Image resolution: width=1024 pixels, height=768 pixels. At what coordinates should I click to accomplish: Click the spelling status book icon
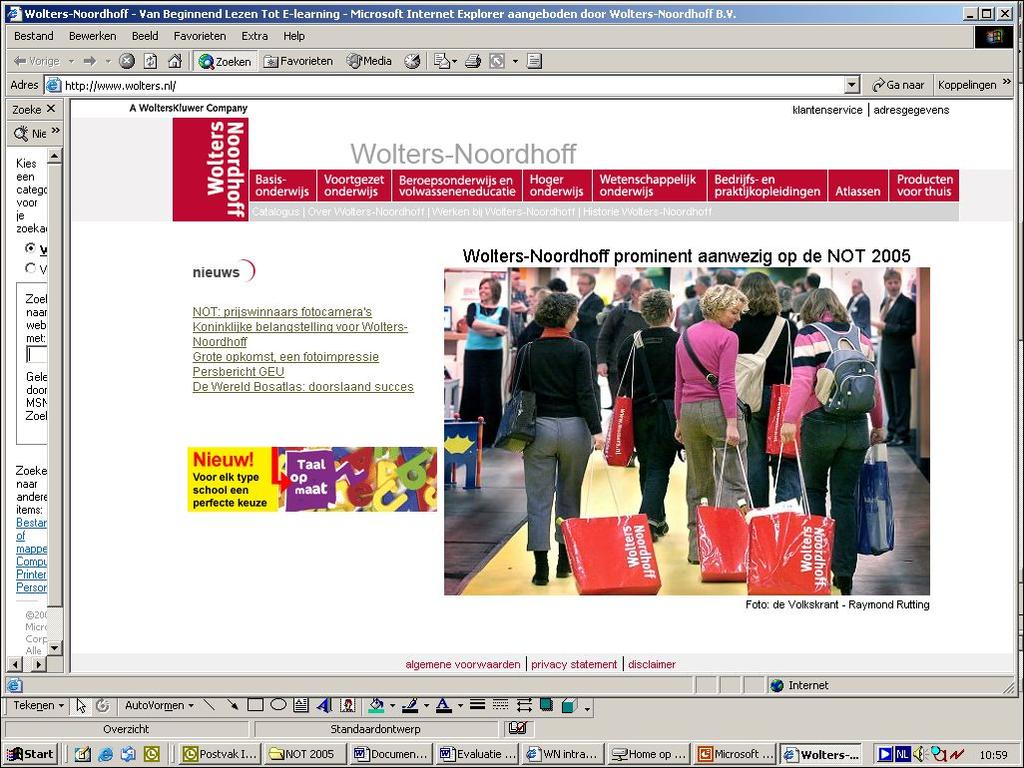pos(518,728)
